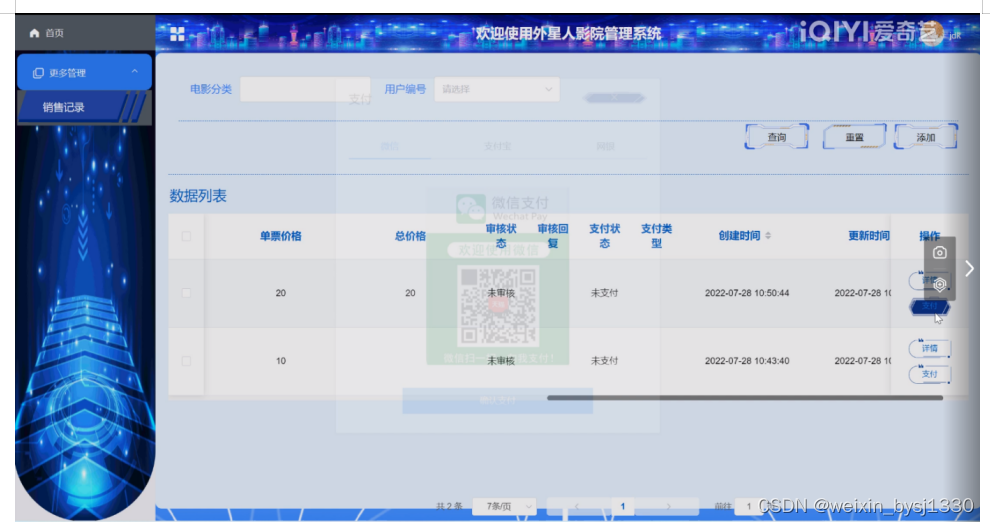Click the 支付状态 column header
Image resolution: width=990 pixels, height=526 pixels.
605,236
